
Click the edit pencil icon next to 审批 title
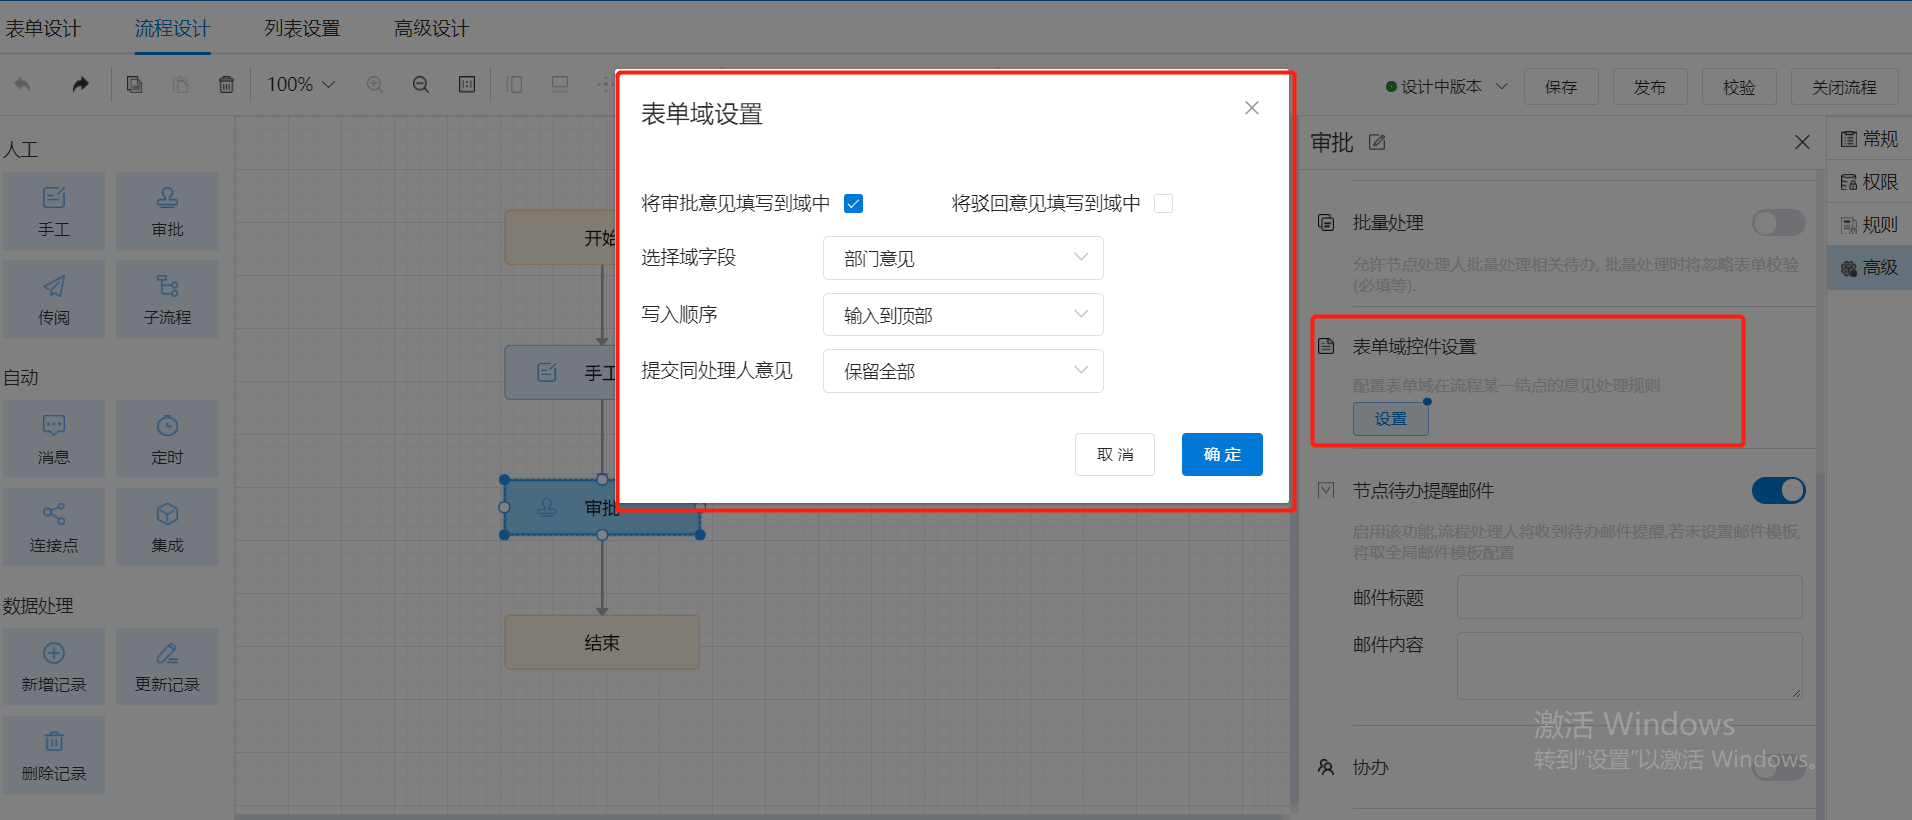click(1377, 142)
